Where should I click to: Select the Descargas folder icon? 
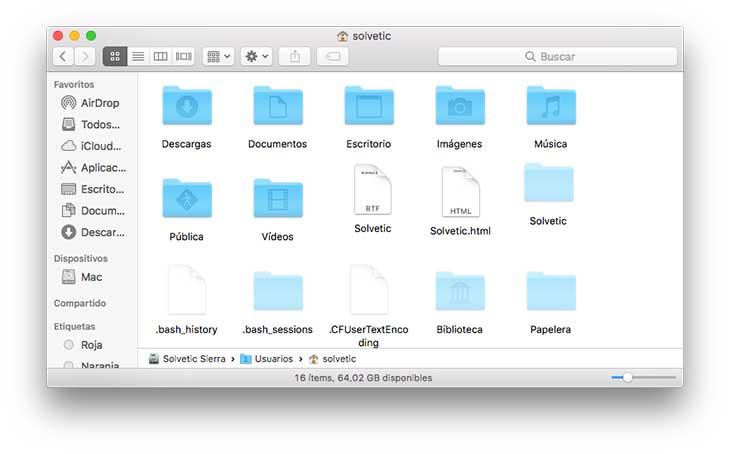tap(187, 106)
